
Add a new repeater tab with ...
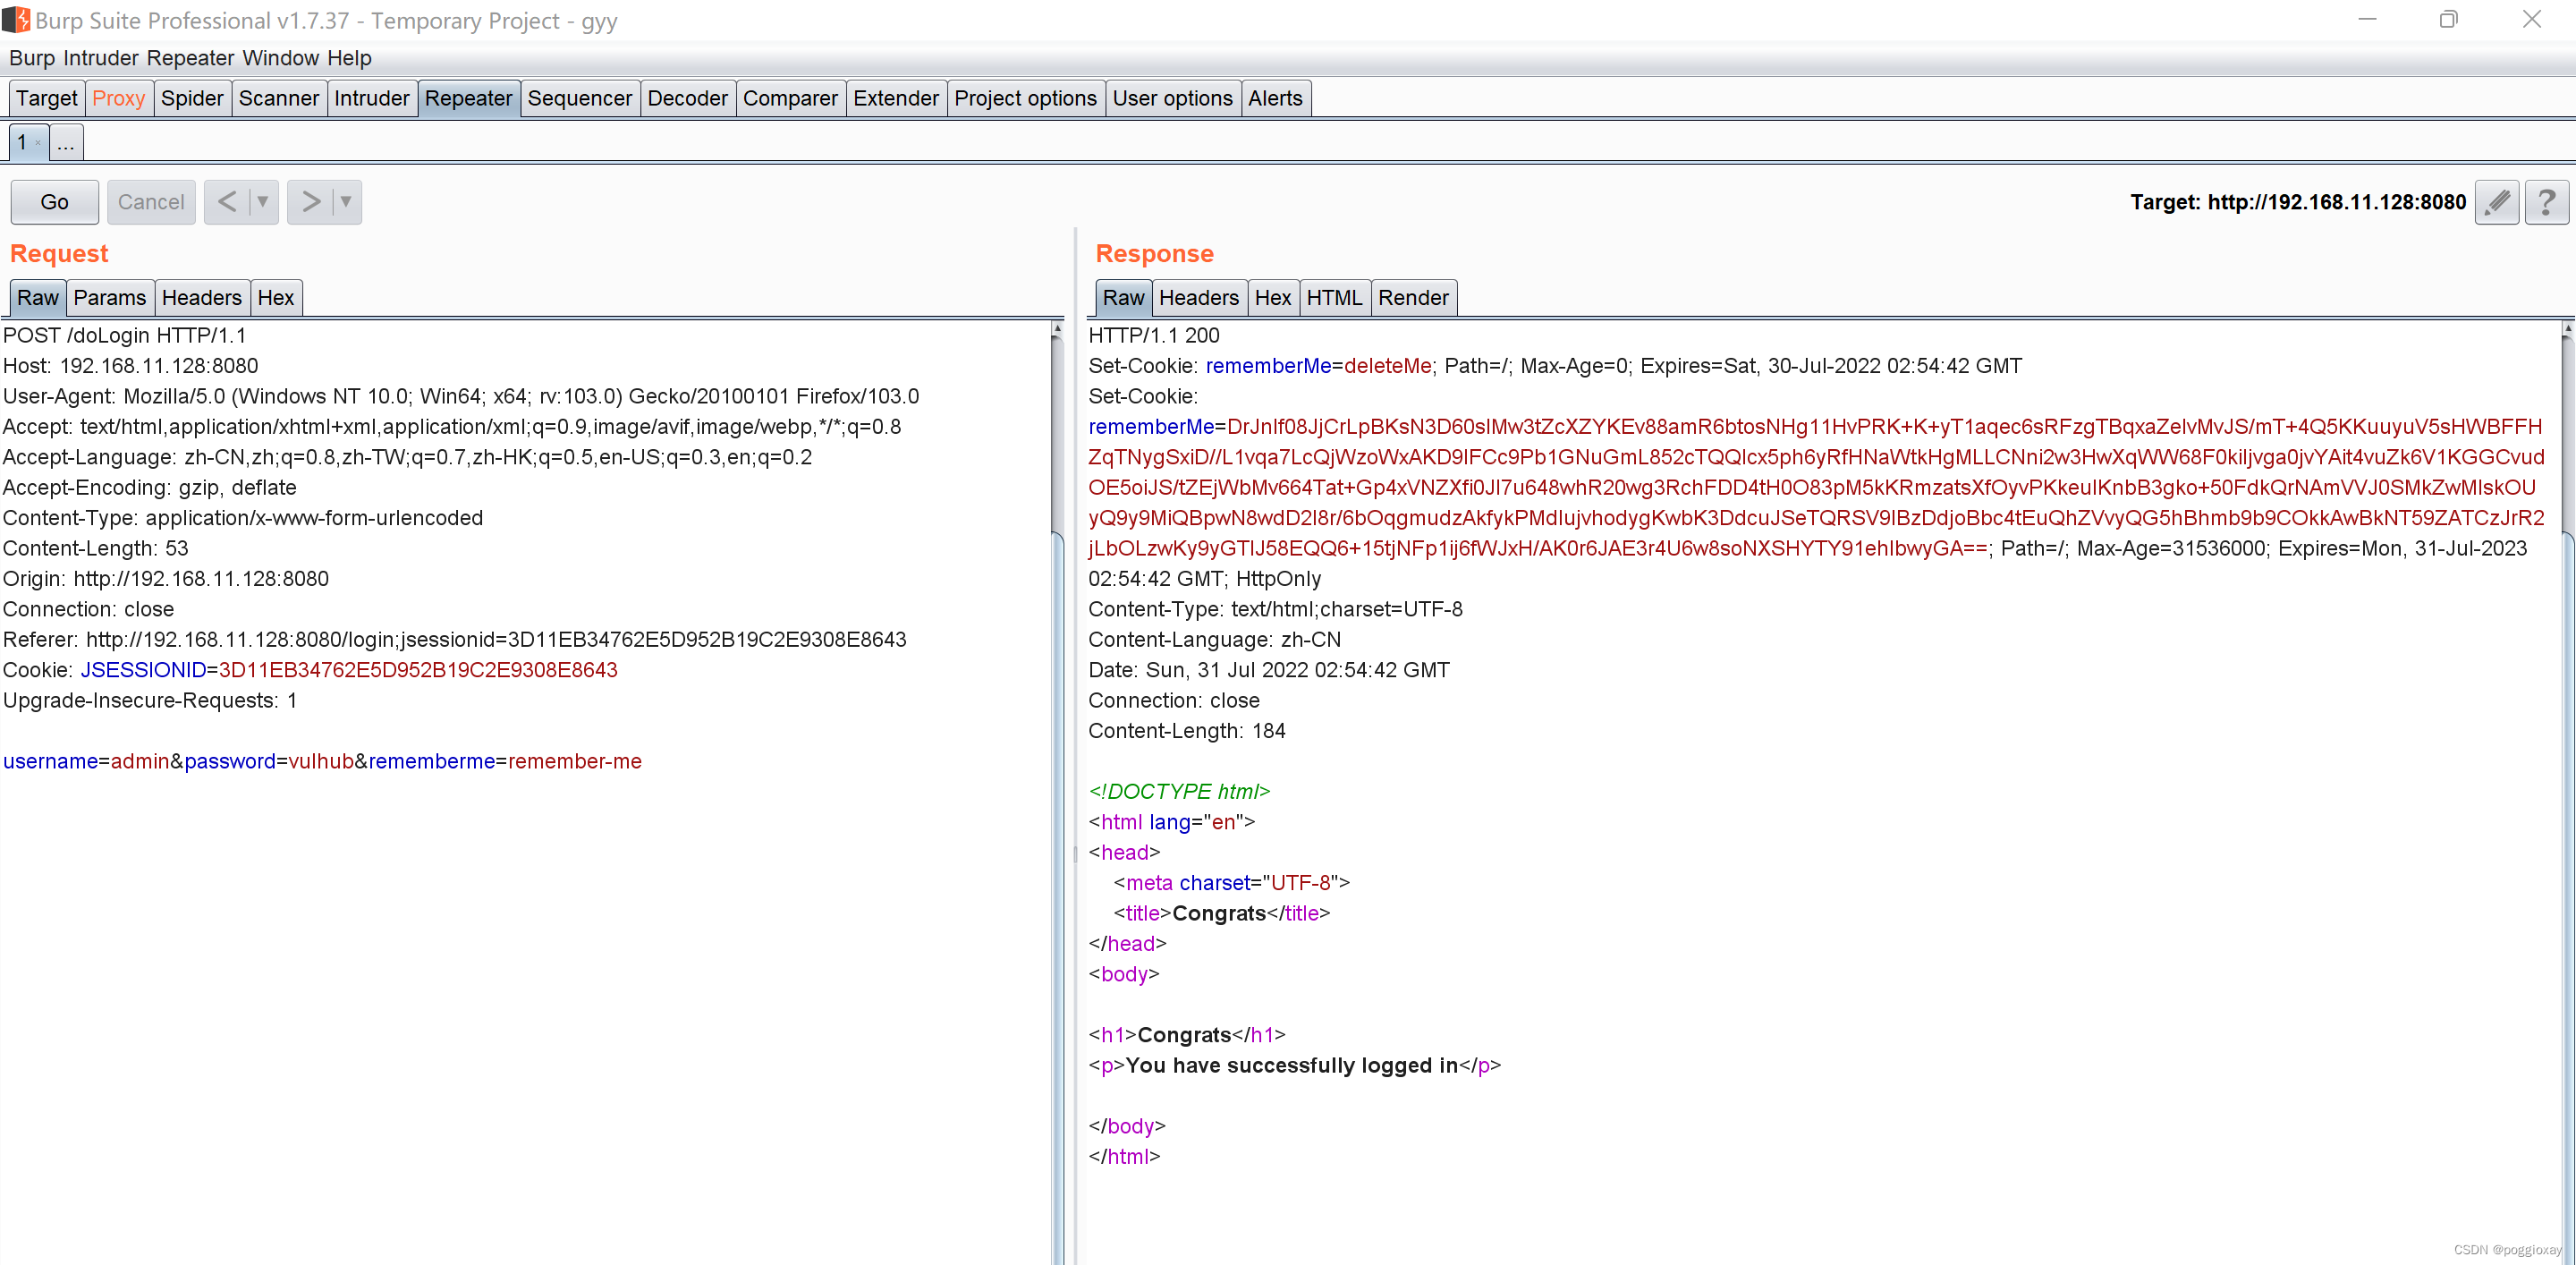click(x=66, y=143)
